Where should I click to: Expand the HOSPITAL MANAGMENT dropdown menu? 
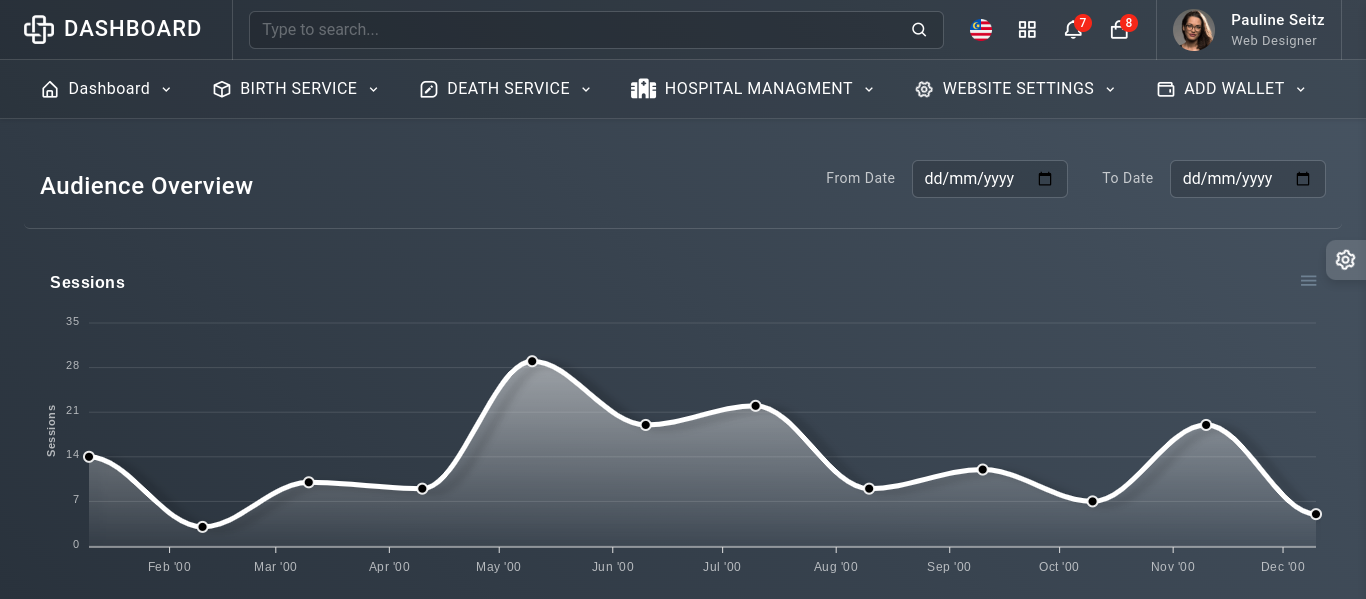click(x=753, y=89)
